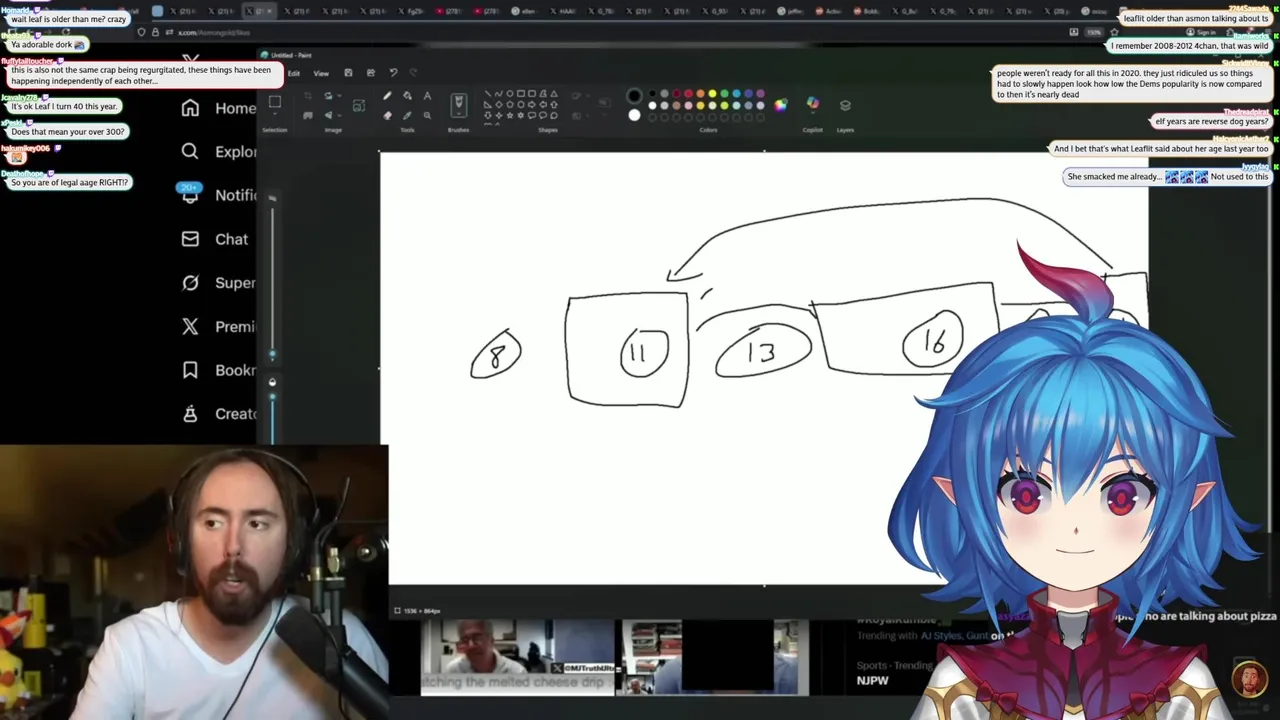Click the SuperGrok link in X sidebar
1280x720 pixels.
click(x=217, y=282)
